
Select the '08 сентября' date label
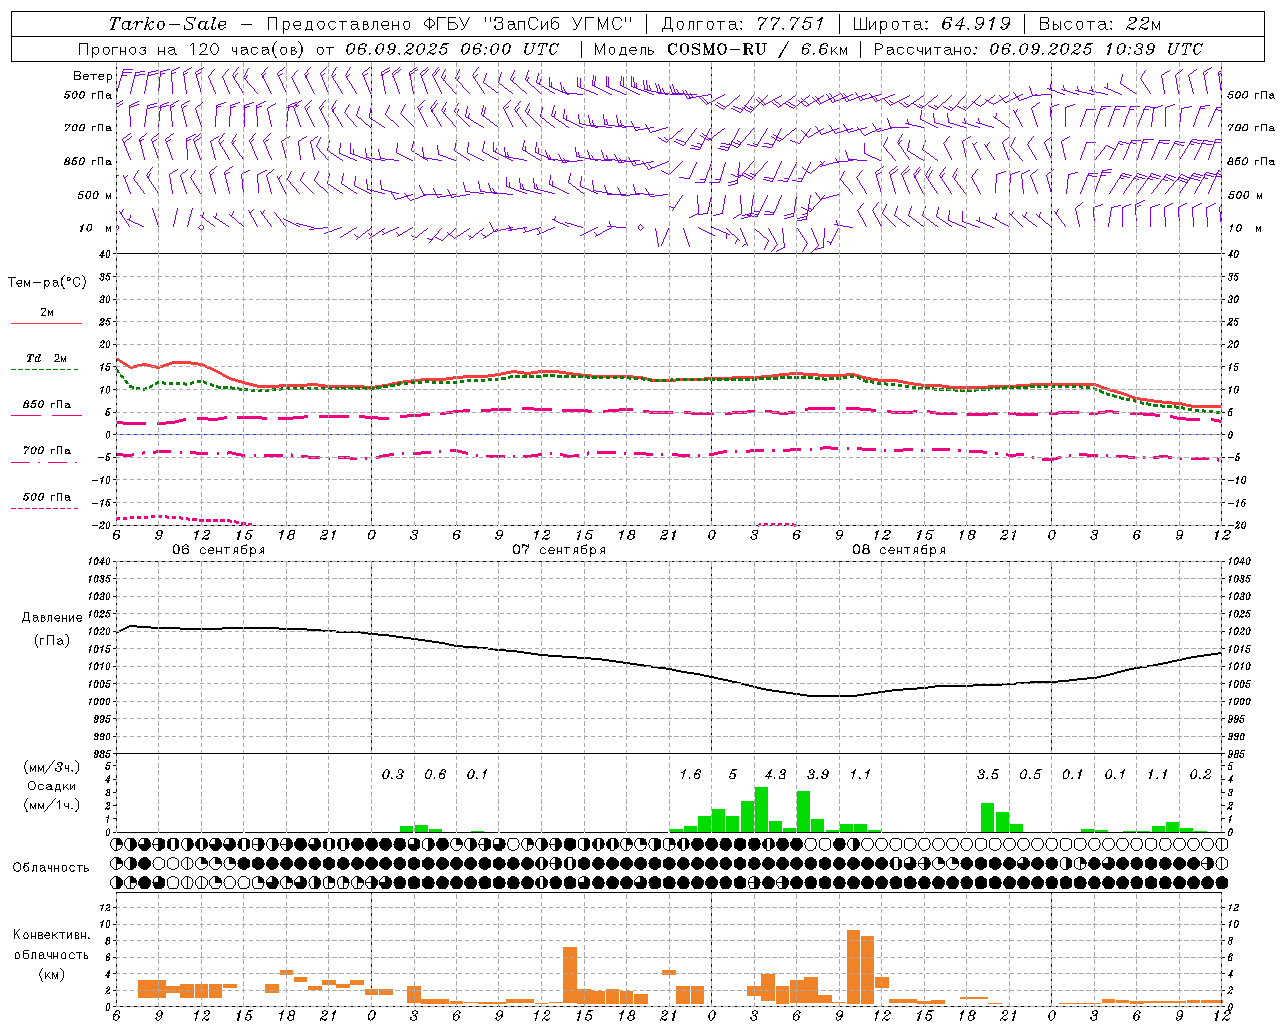tap(898, 550)
